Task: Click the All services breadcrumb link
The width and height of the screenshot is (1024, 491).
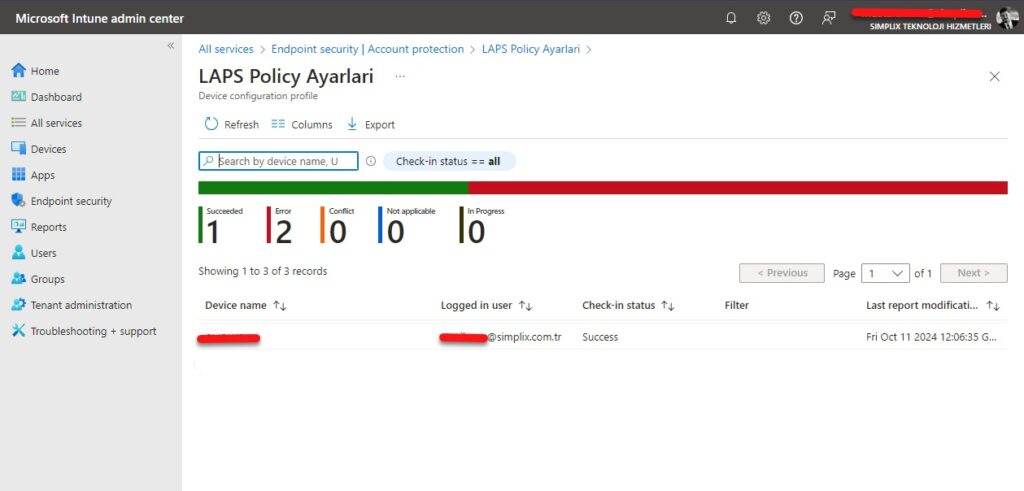Action: point(226,49)
